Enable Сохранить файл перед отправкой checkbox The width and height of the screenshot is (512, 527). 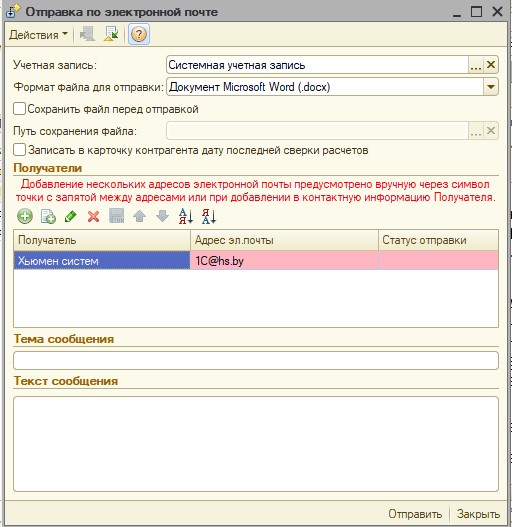point(19,109)
